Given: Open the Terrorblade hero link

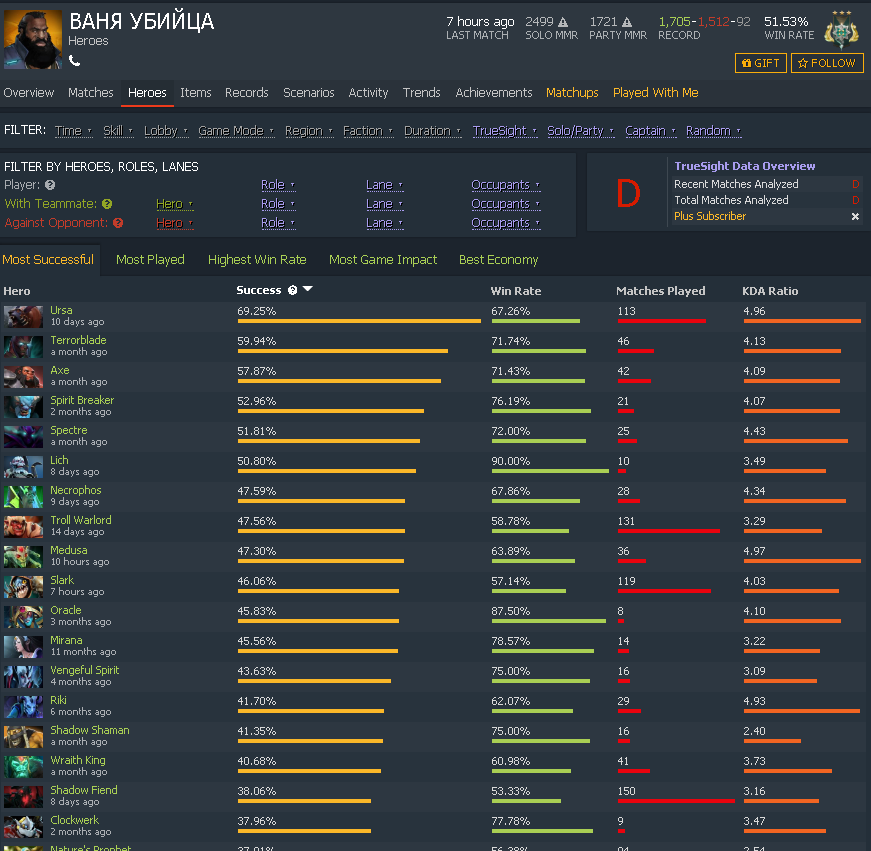Looking at the screenshot, I should click(x=78, y=340).
